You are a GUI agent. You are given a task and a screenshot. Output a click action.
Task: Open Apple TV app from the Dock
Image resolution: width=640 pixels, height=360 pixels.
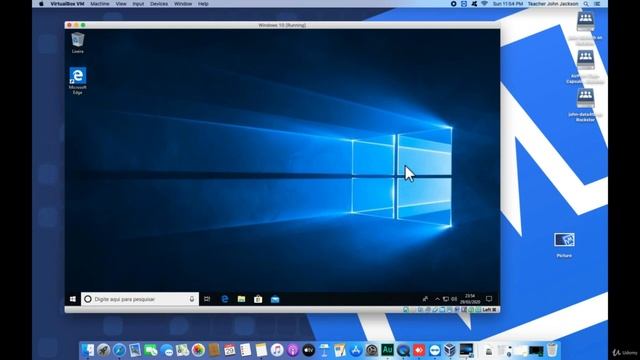(309, 350)
